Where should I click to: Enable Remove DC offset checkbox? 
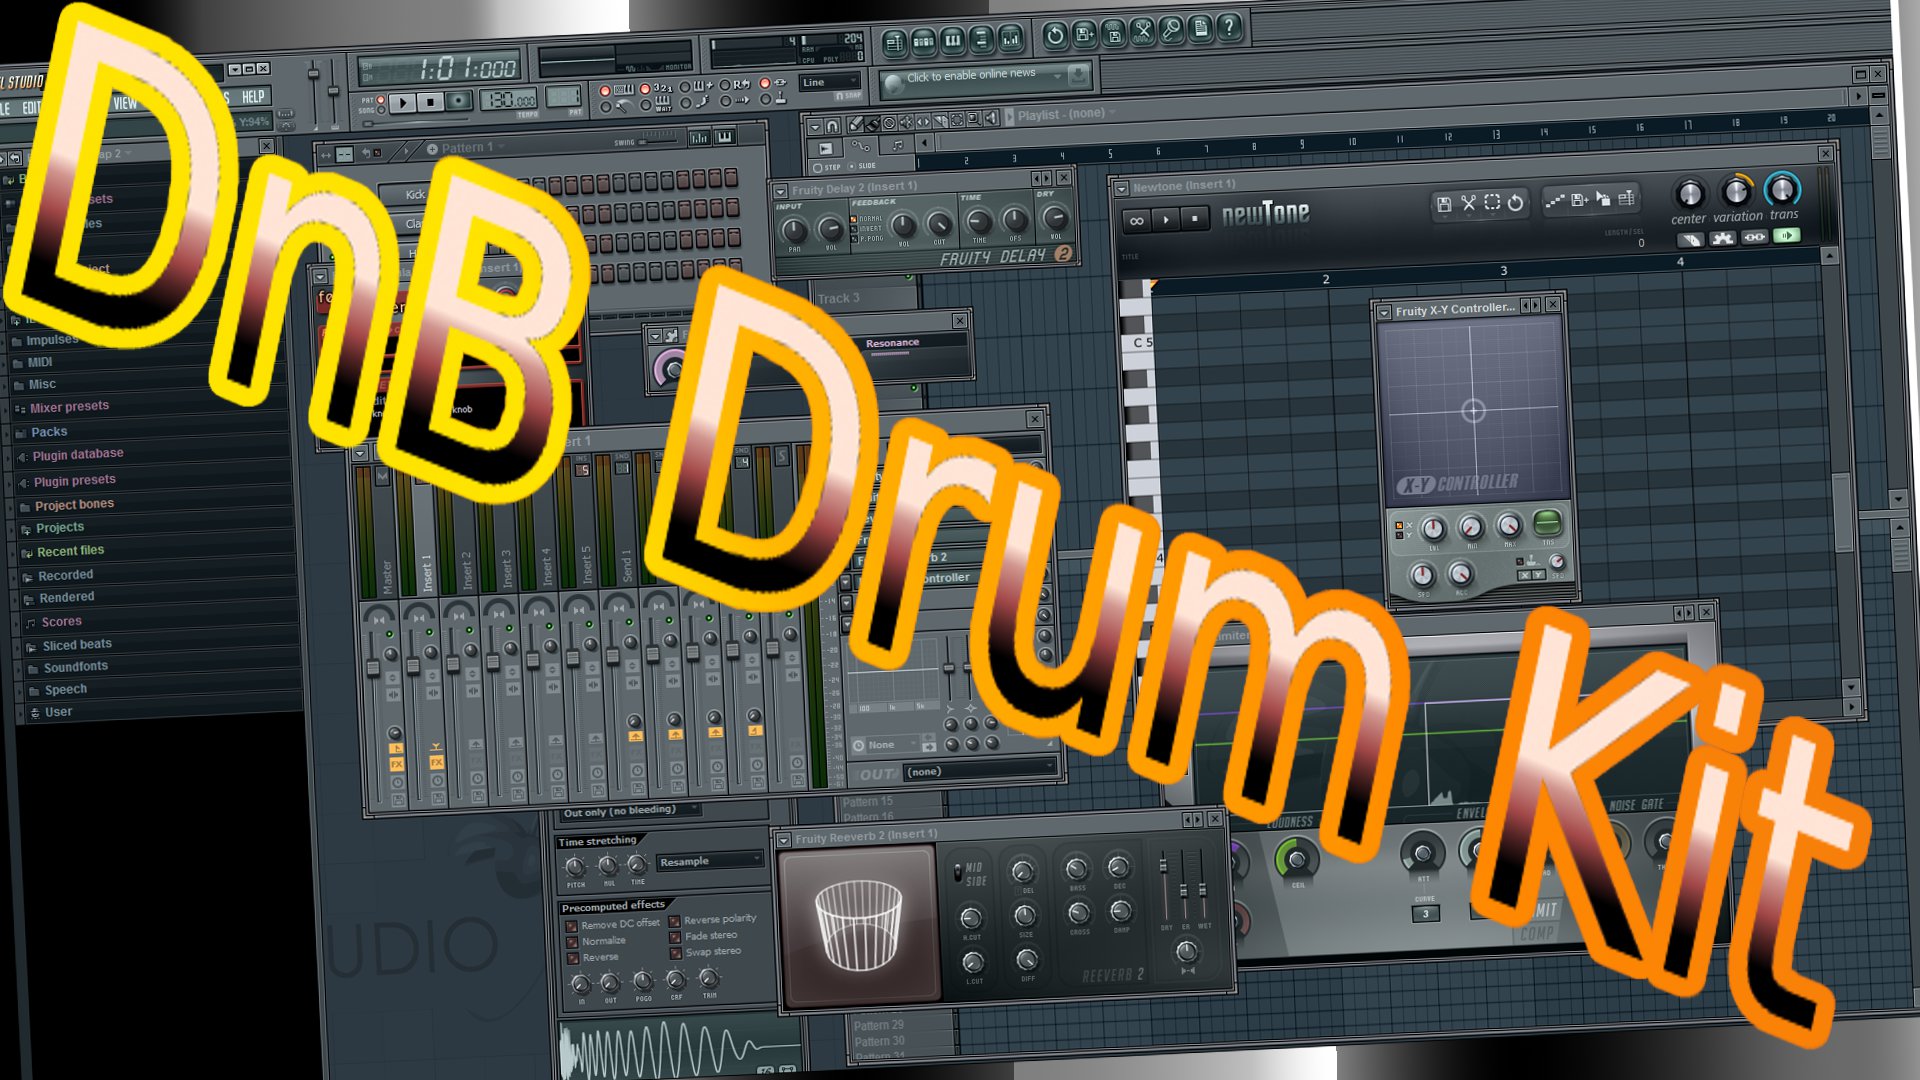coord(572,926)
